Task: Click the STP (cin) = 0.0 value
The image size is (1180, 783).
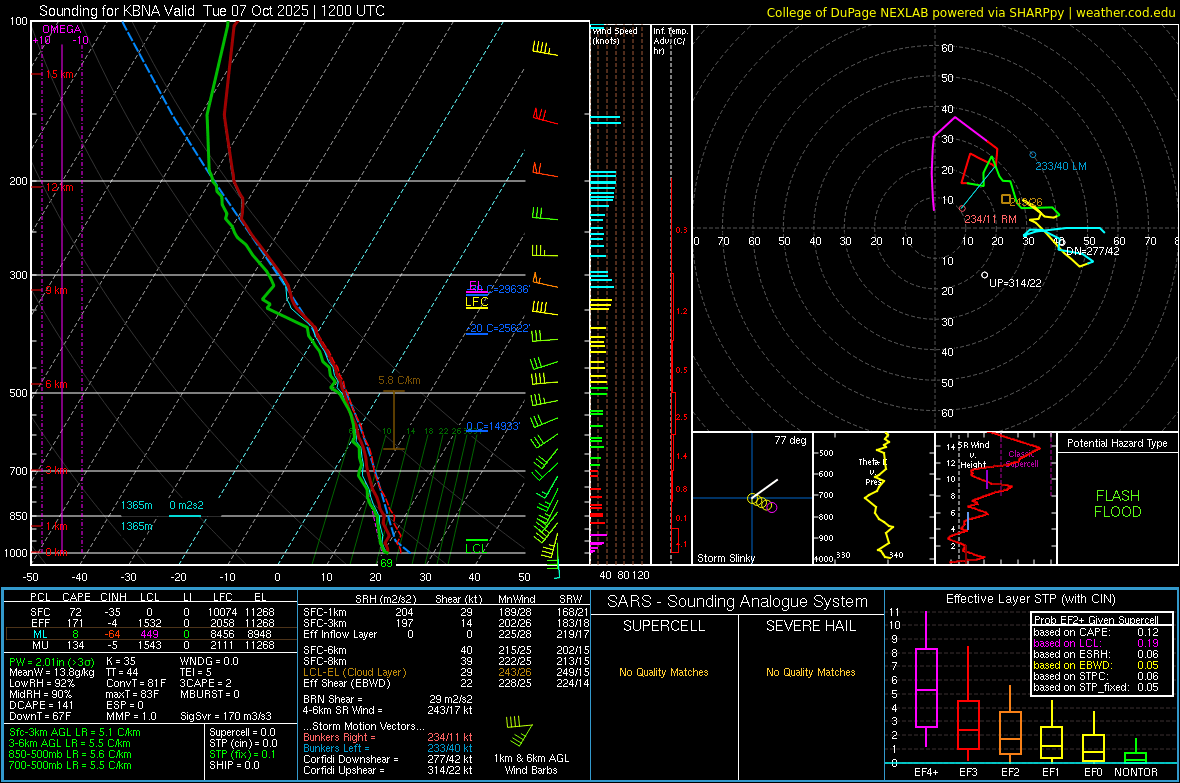Action: pyautogui.click(x=243, y=743)
